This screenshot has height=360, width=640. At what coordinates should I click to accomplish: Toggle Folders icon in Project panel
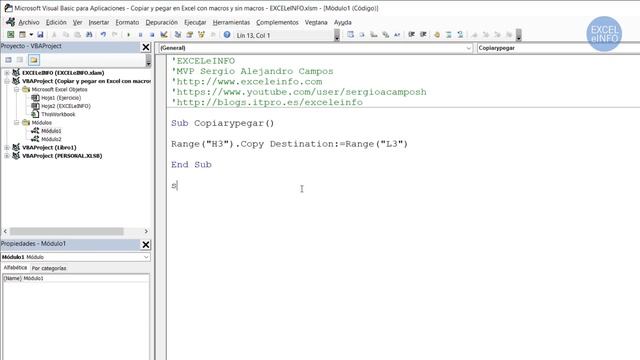pyautogui.click(x=34, y=60)
